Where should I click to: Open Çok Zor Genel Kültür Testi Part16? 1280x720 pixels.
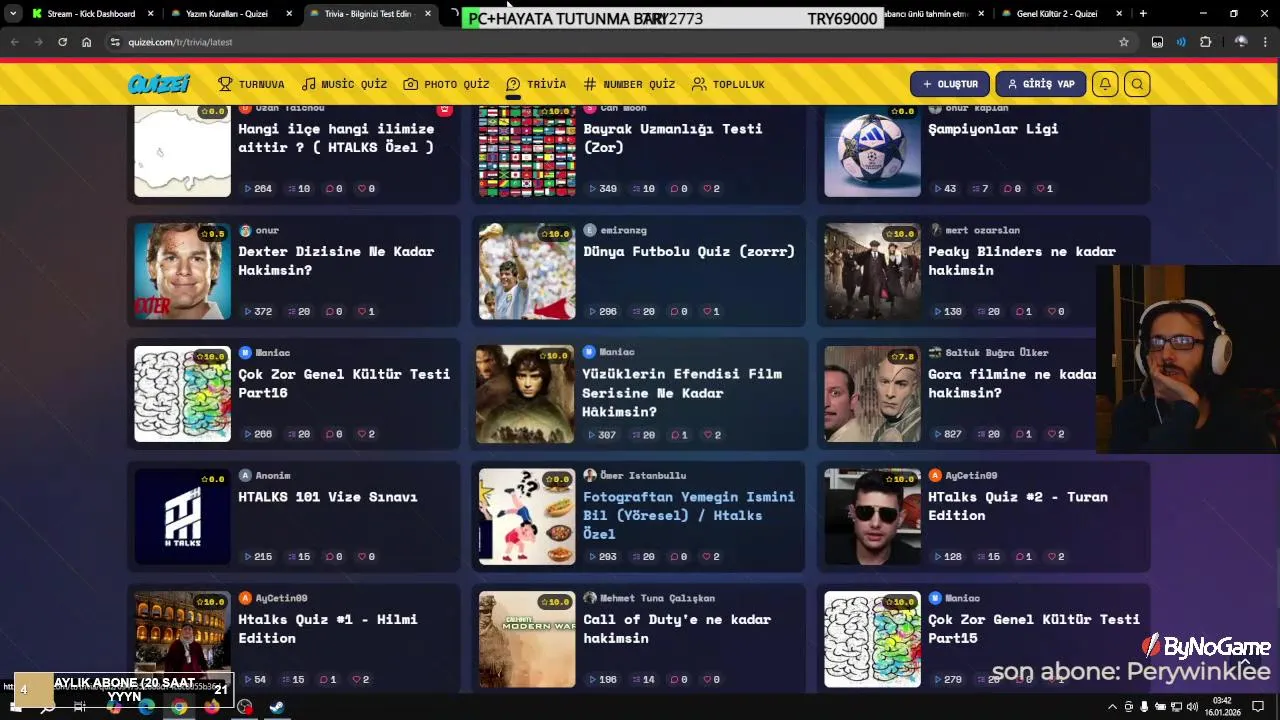pyautogui.click(x=344, y=383)
